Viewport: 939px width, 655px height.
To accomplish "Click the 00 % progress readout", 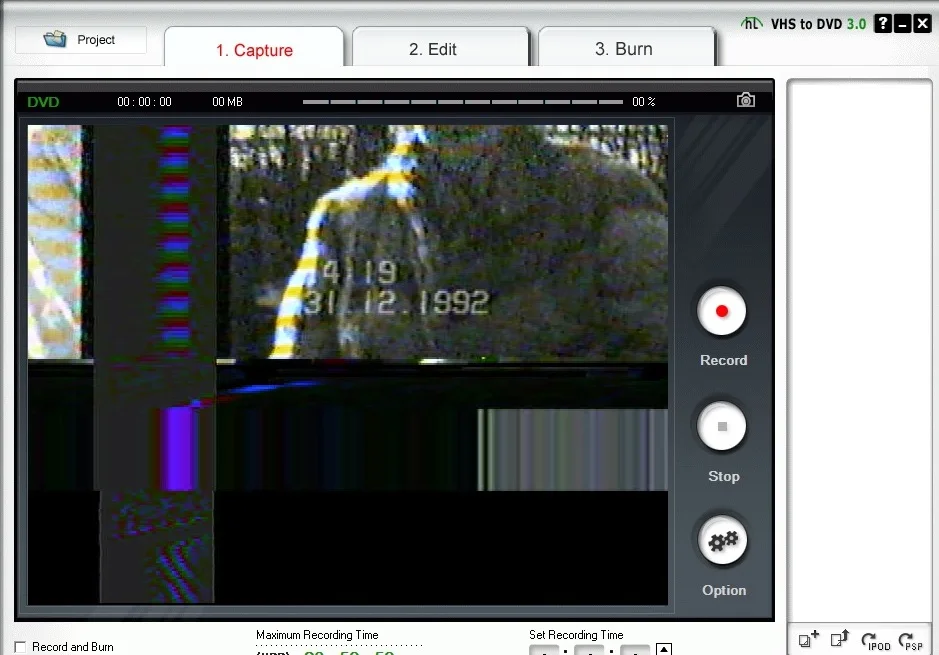I will (644, 102).
